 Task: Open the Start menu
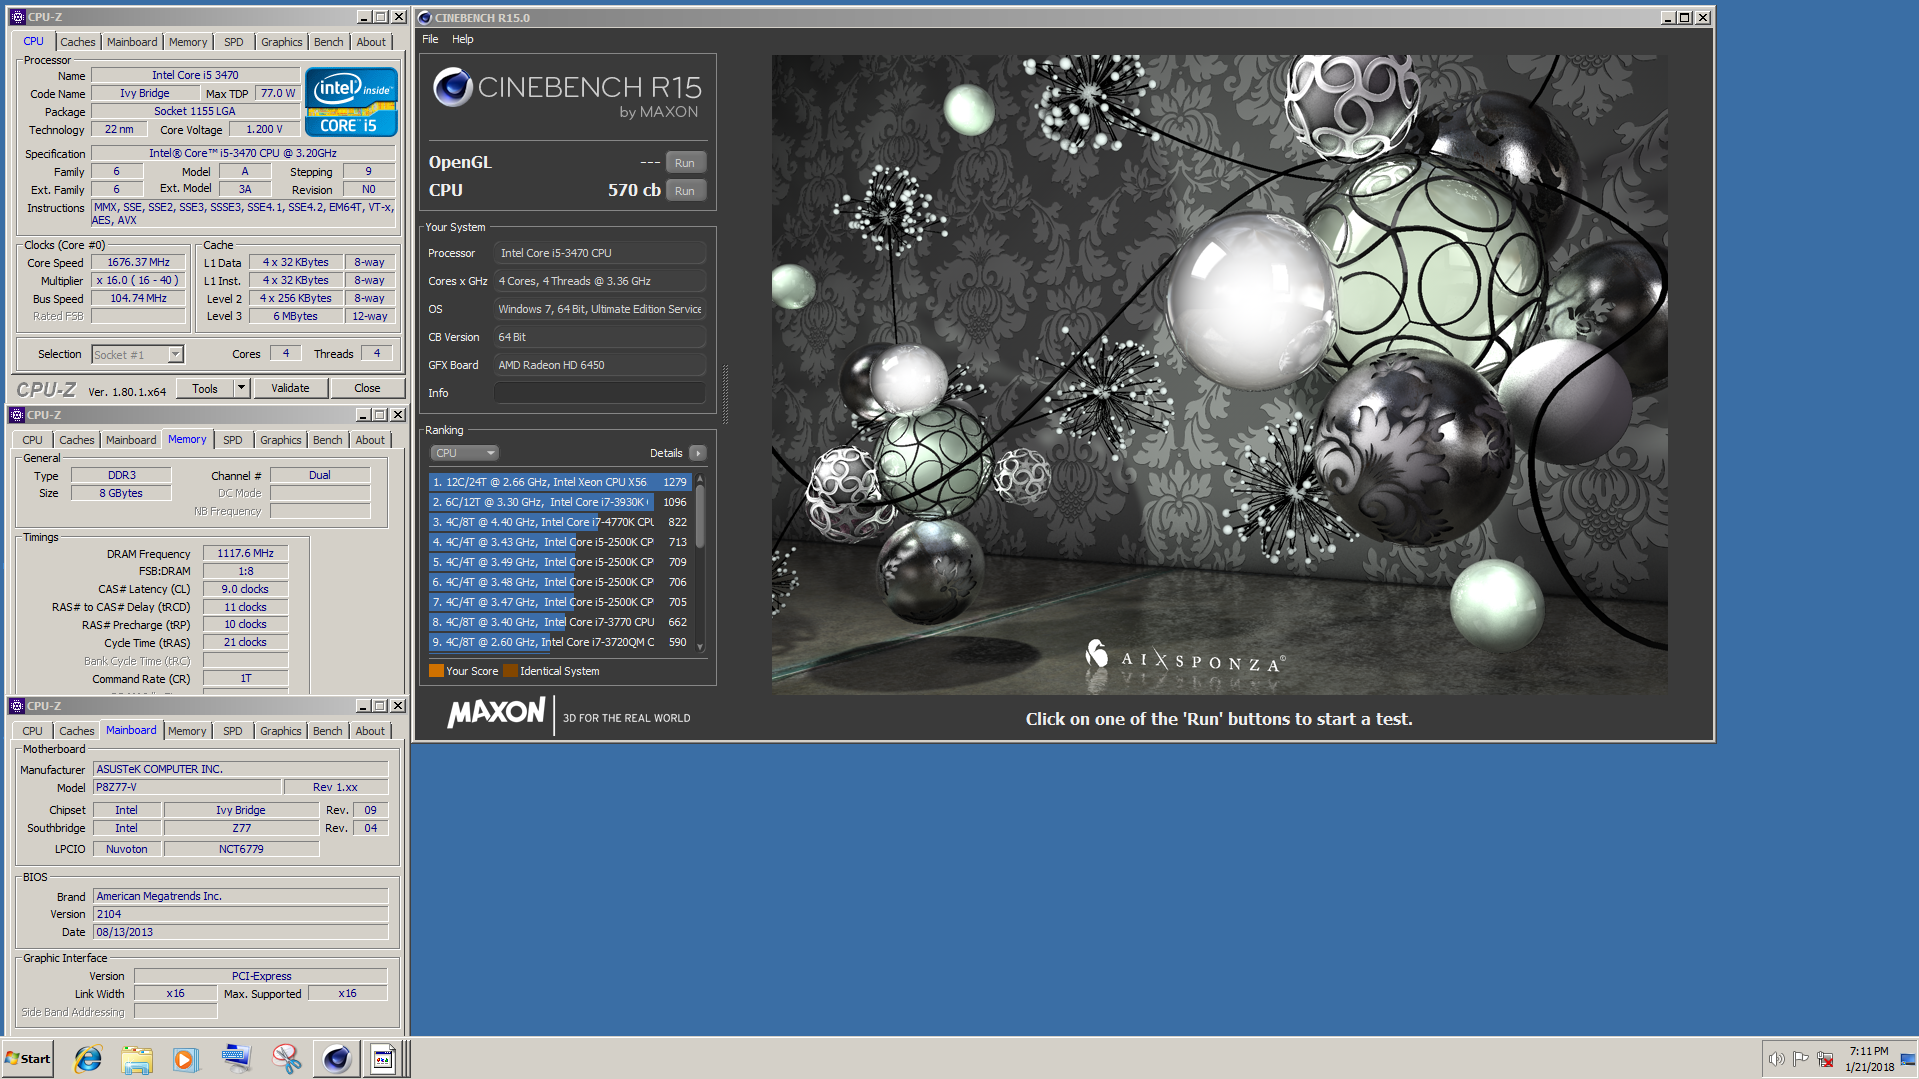(28, 1058)
